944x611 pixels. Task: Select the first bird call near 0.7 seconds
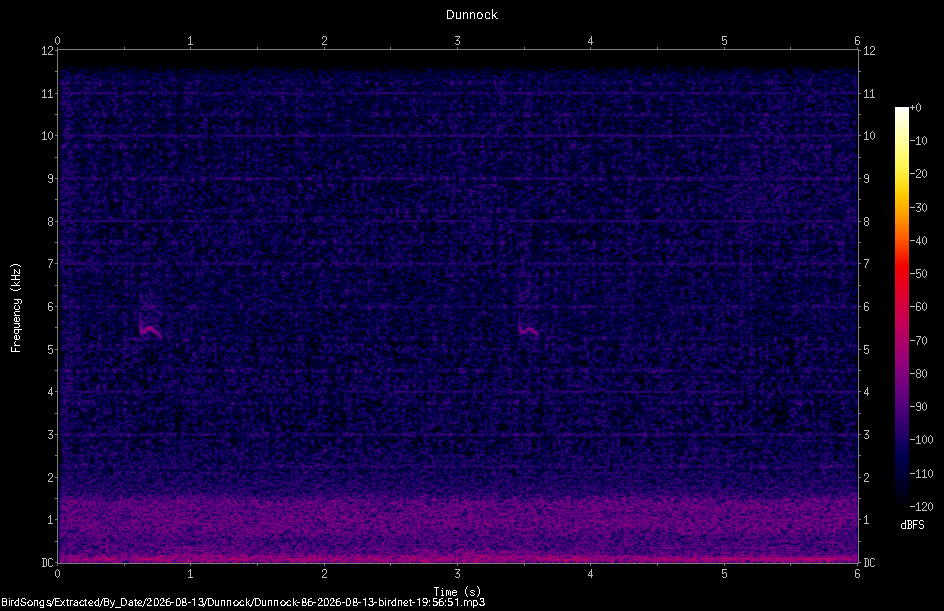(x=150, y=330)
